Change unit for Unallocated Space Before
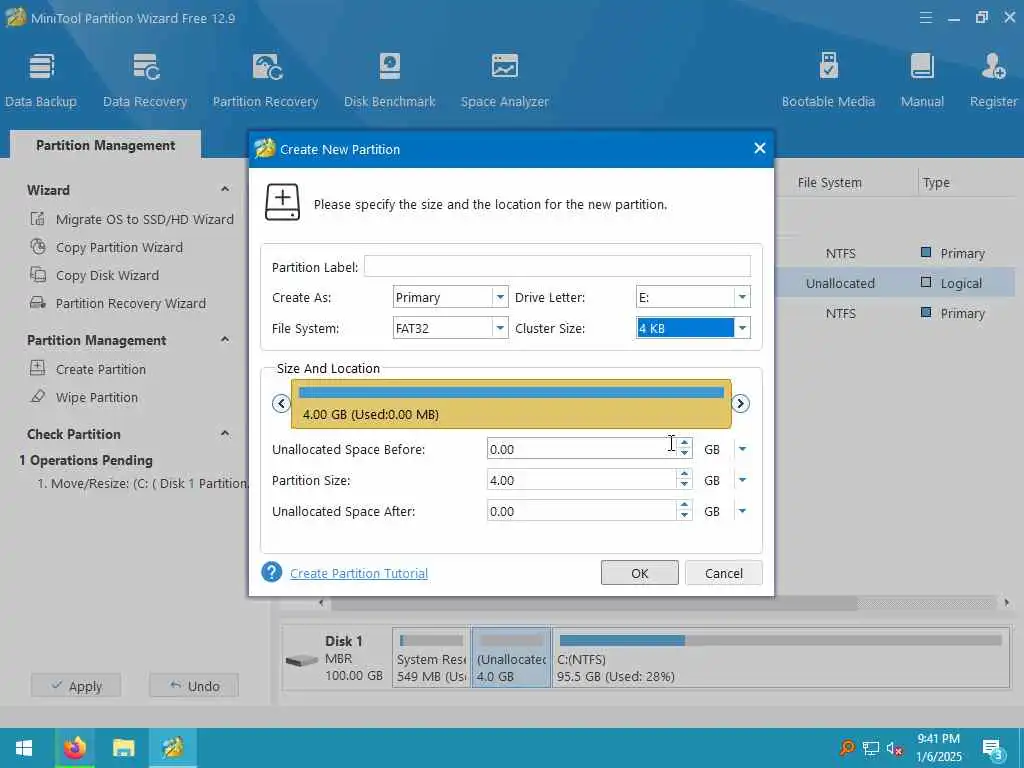 click(x=742, y=449)
